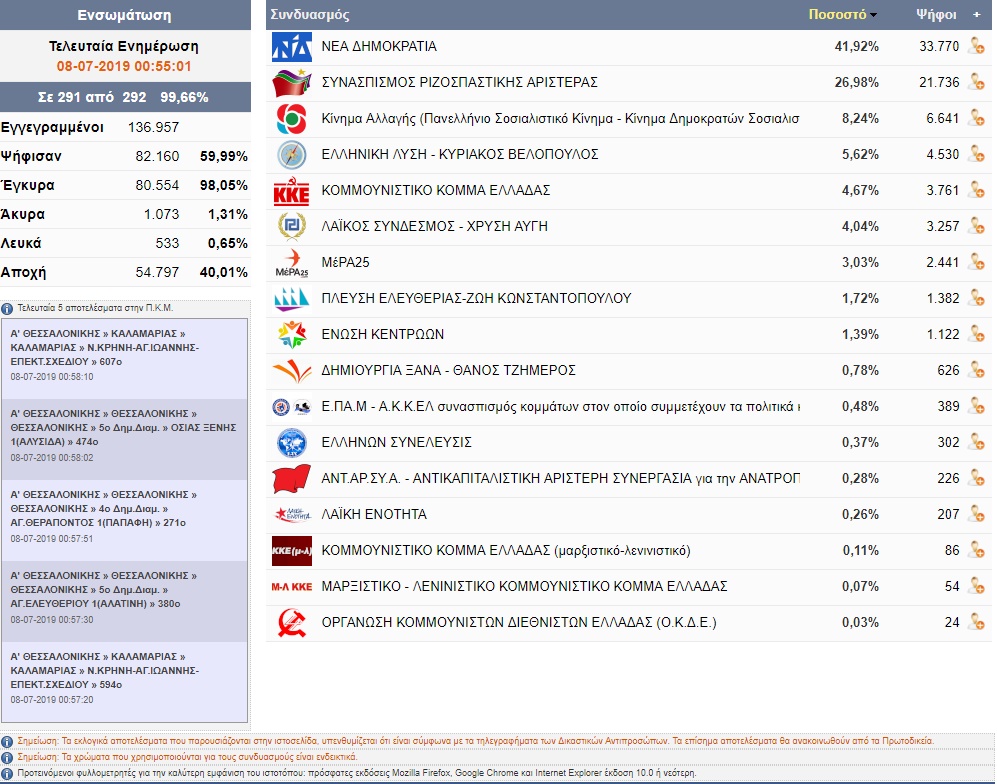Click the ΣΥΡΙΖΑ flag logo
The width and height of the screenshot is (997, 784).
292,83
